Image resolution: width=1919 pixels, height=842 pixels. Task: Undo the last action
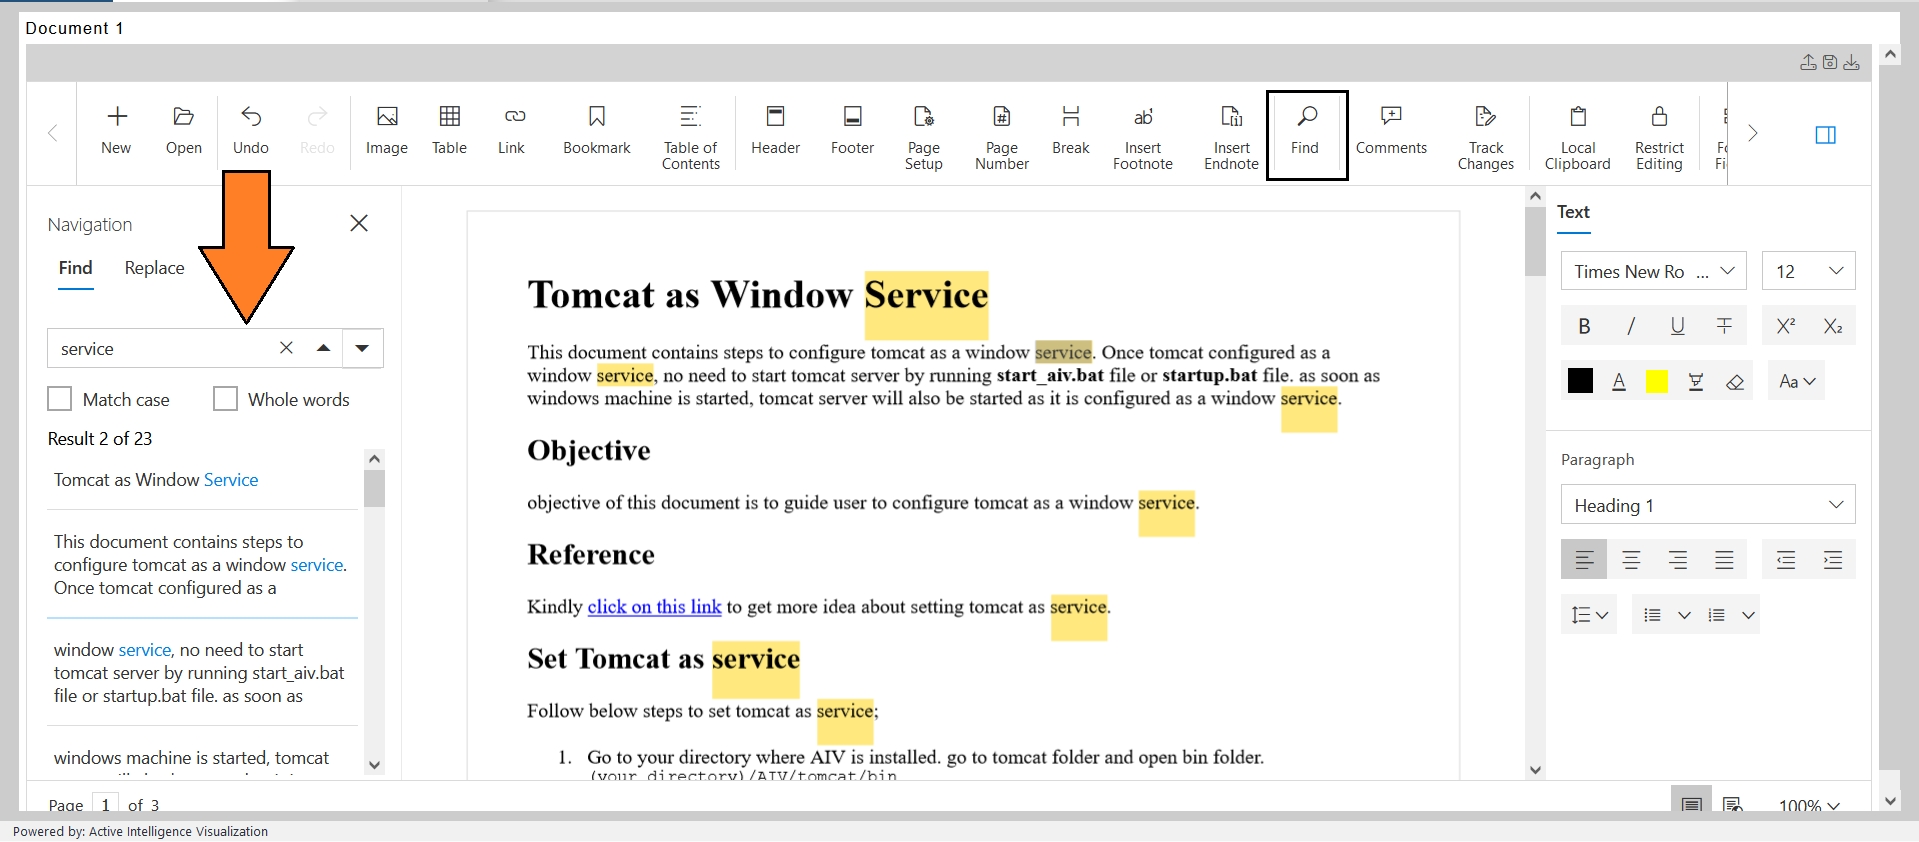[250, 132]
